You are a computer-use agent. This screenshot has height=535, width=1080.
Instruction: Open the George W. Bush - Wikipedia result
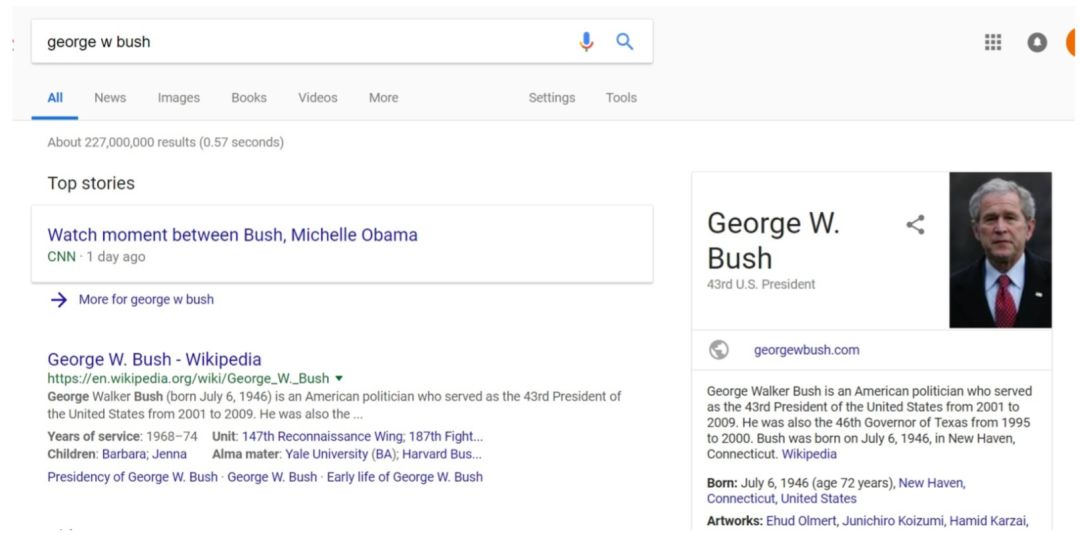click(154, 359)
